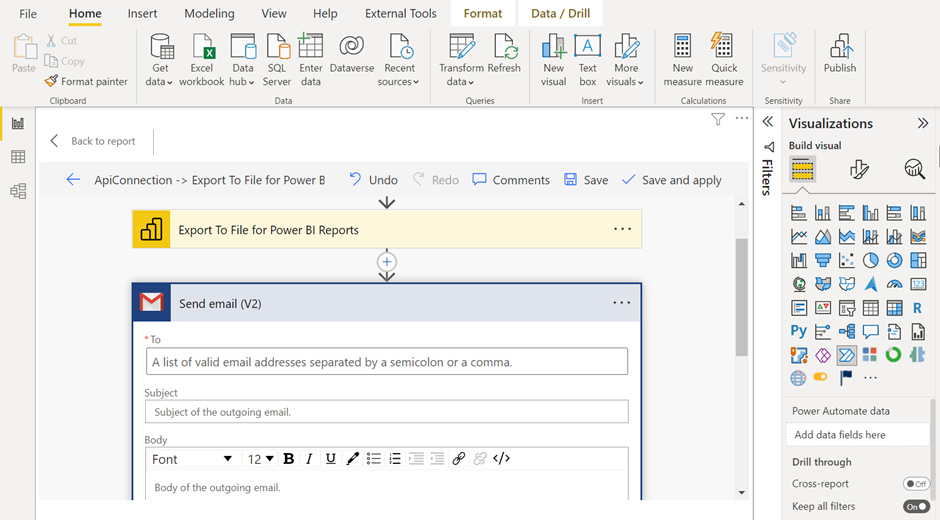Toggle bold in the Body editor
940x520 pixels.
pos(288,459)
